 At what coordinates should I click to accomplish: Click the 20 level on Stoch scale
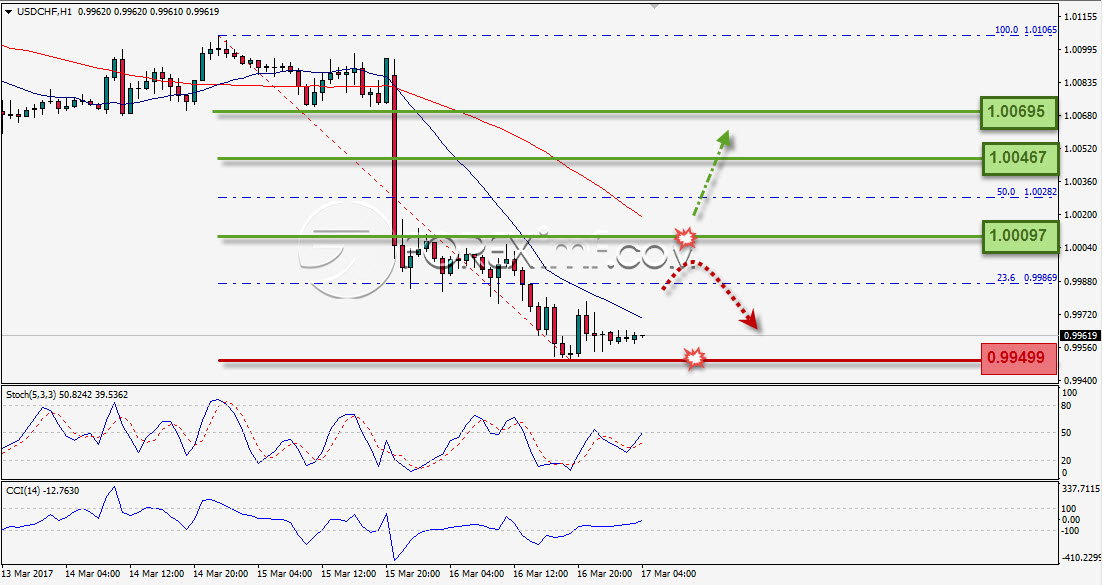click(x=1066, y=461)
